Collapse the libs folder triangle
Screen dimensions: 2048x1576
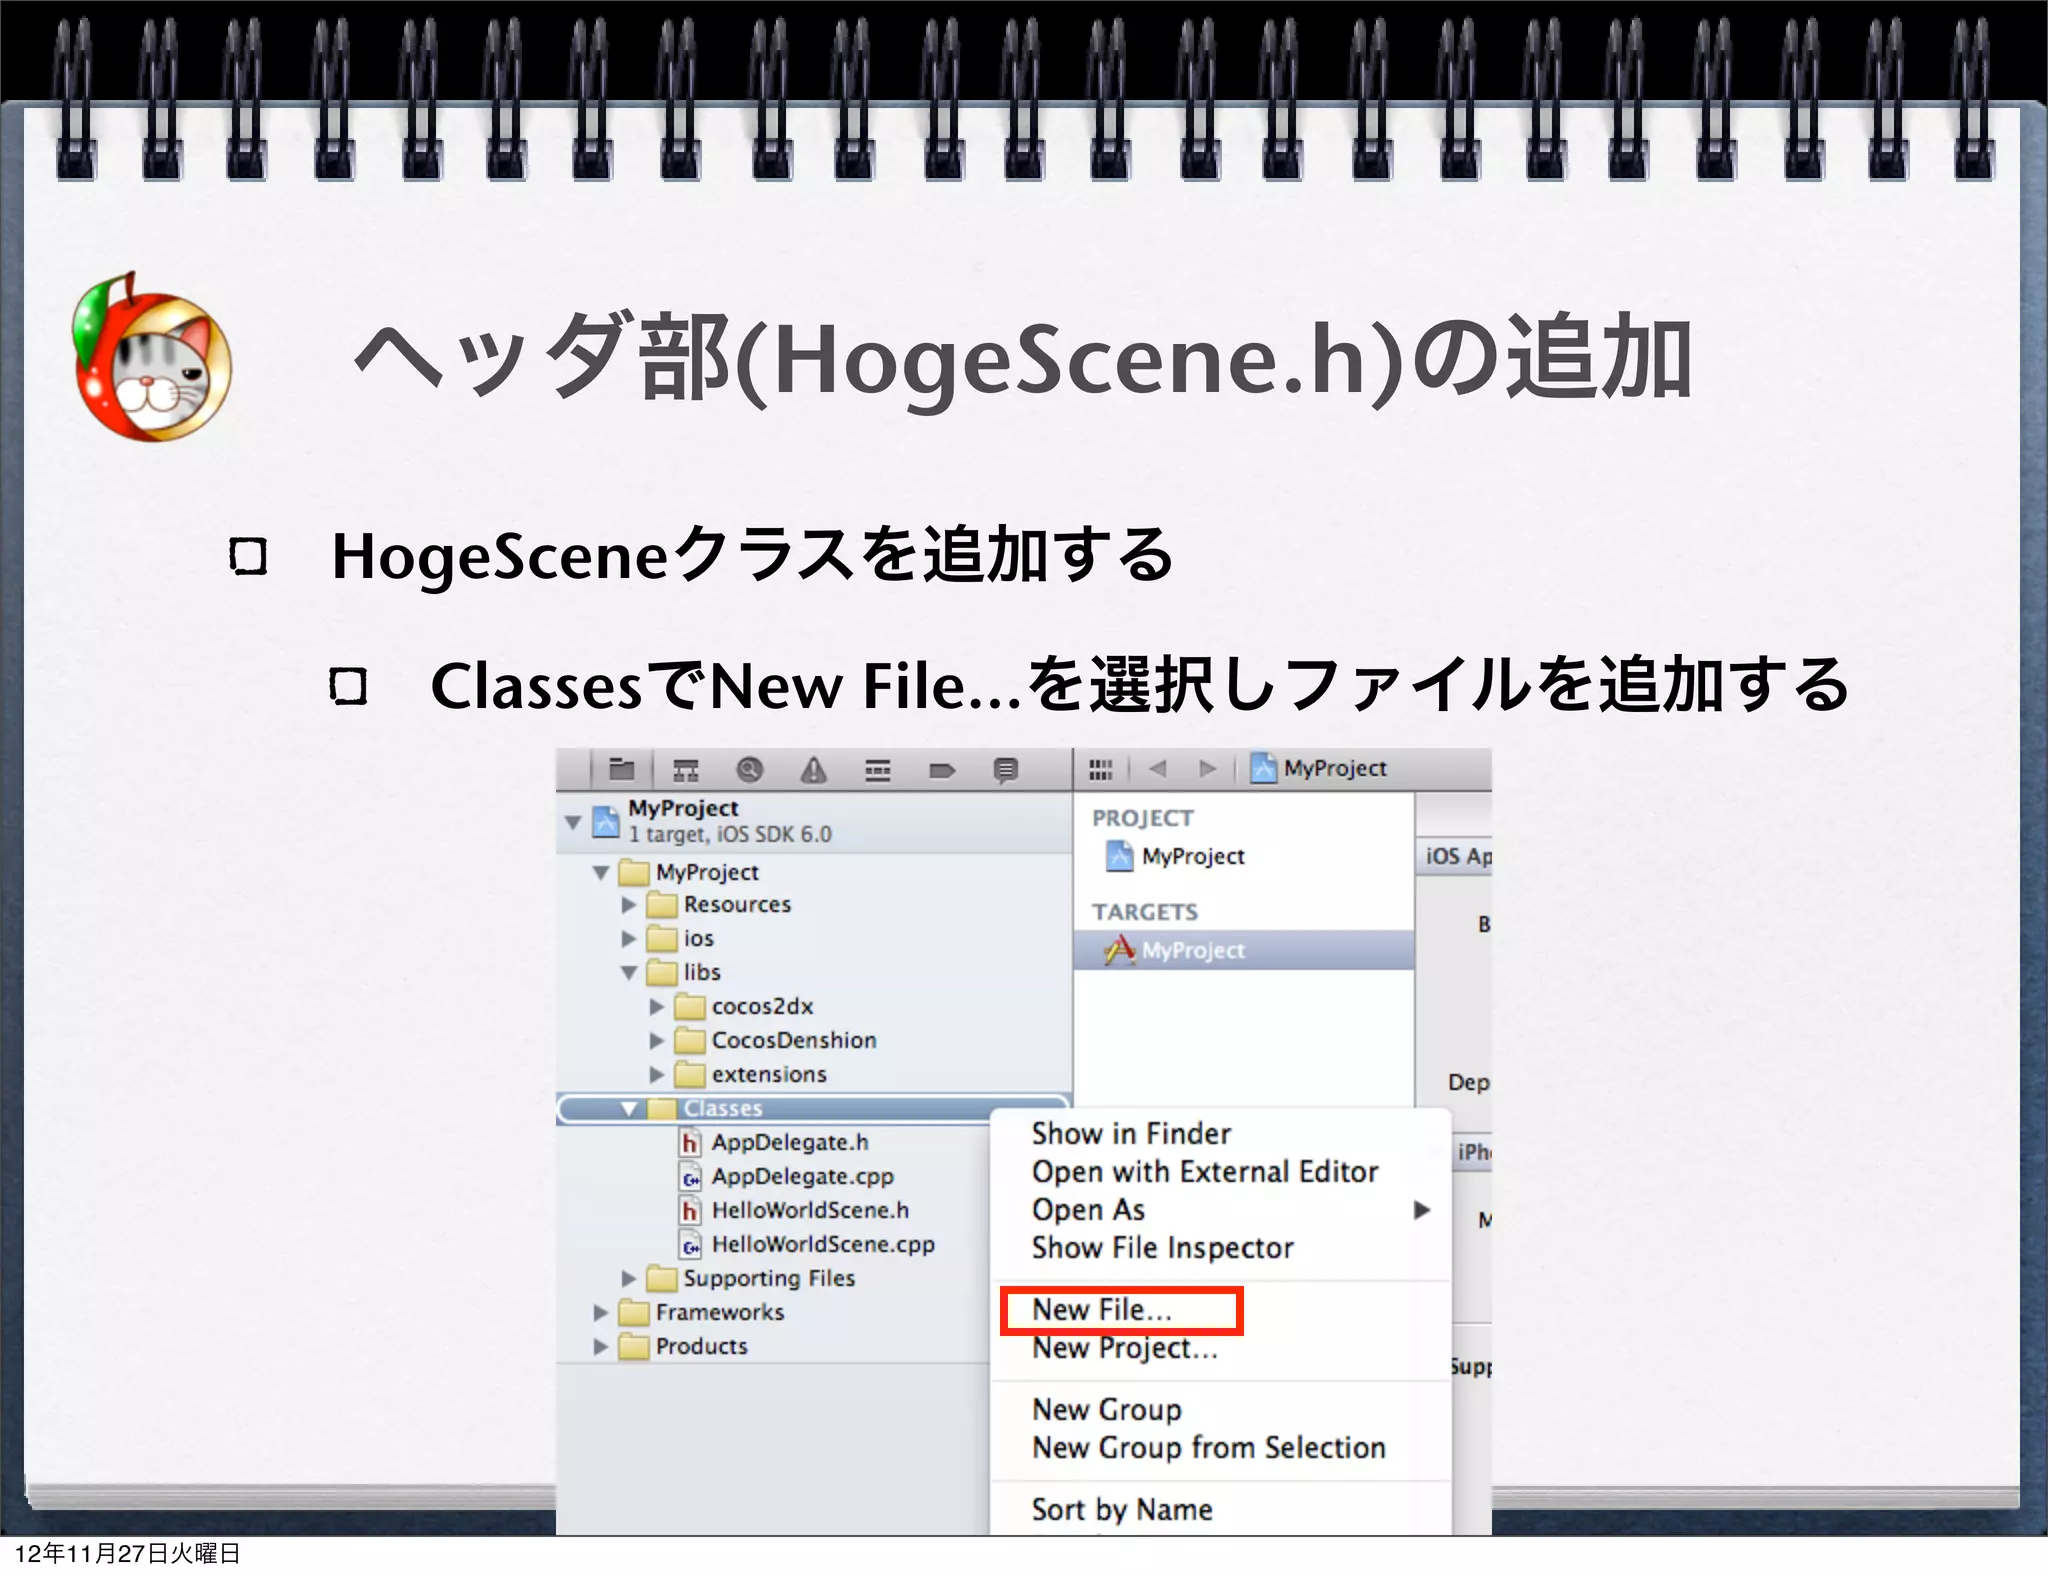628,972
